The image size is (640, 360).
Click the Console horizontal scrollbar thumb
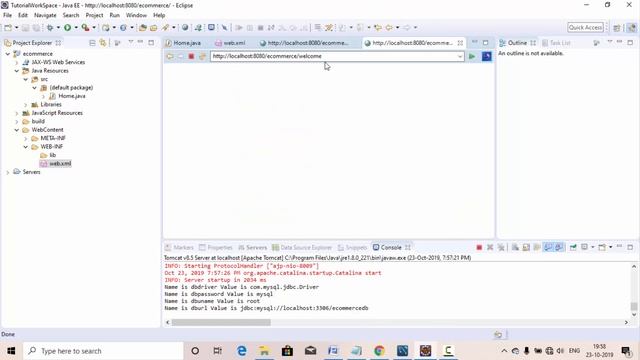click(x=221, y=322)
